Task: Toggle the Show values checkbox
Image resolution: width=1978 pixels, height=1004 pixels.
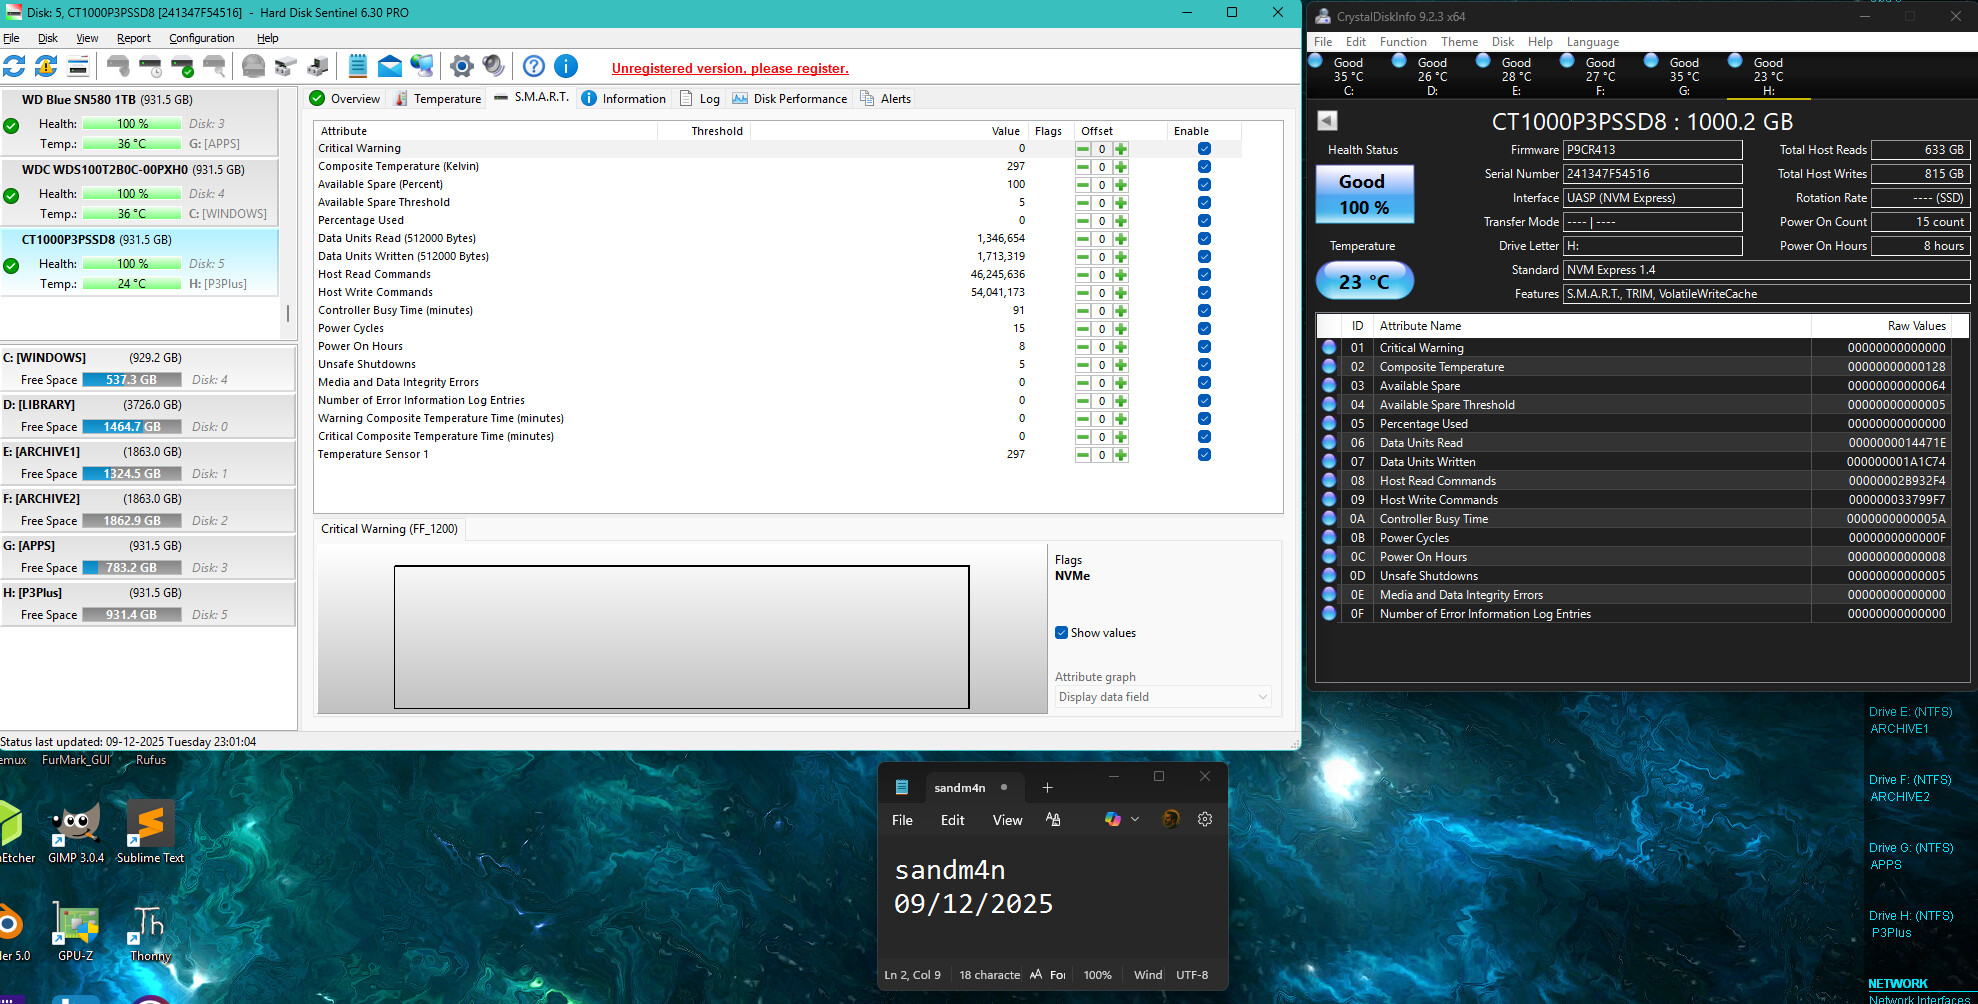Action: coord(1062,633)
